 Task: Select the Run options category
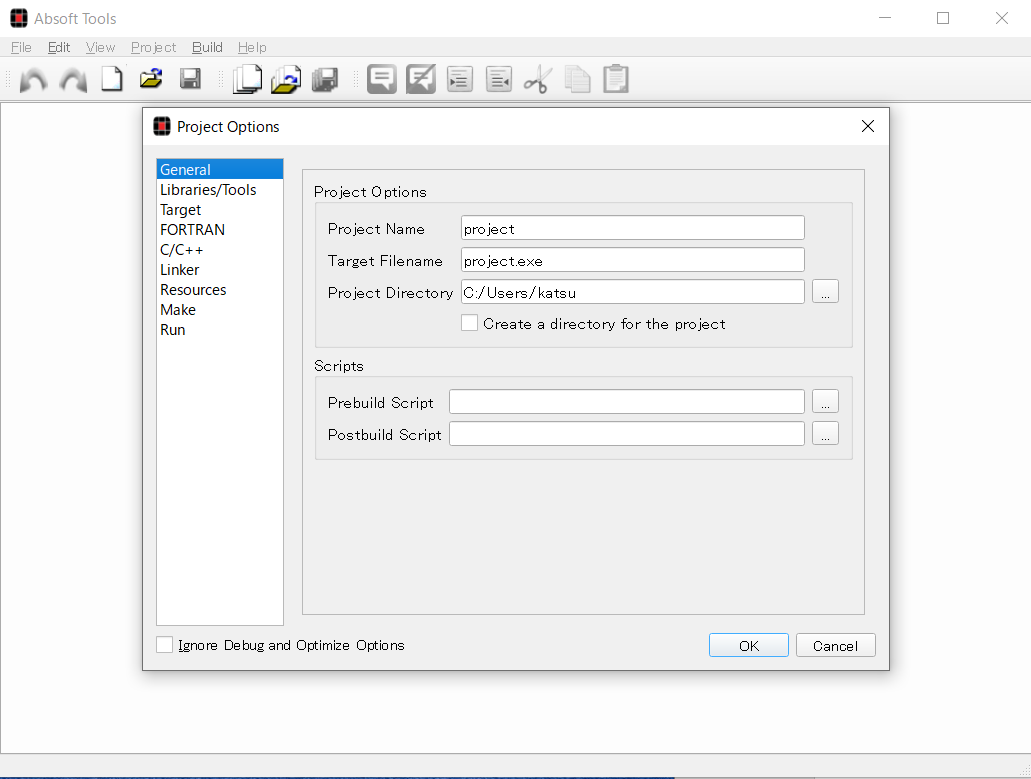[x=220, y=329]
